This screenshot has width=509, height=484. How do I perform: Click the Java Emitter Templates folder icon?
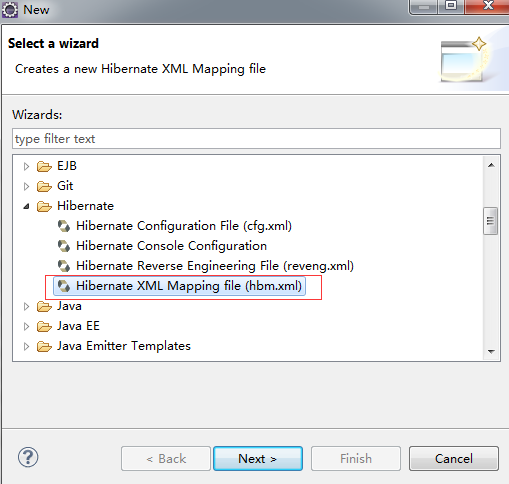tap(44, 346)
